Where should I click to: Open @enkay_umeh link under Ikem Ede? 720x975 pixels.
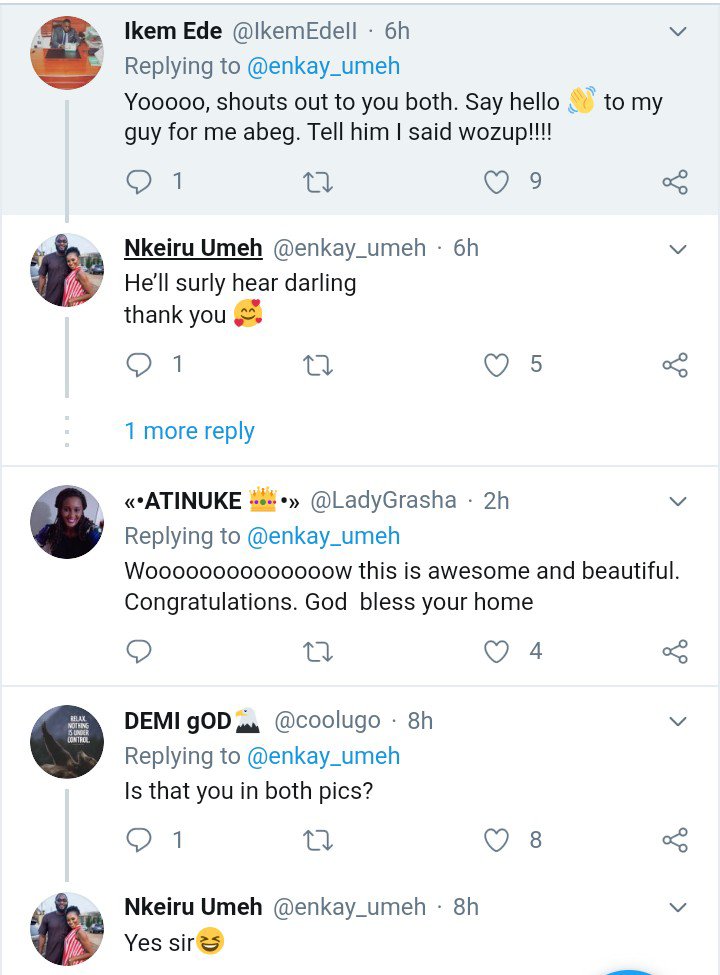pyautogui.click(x=323, y=67)
